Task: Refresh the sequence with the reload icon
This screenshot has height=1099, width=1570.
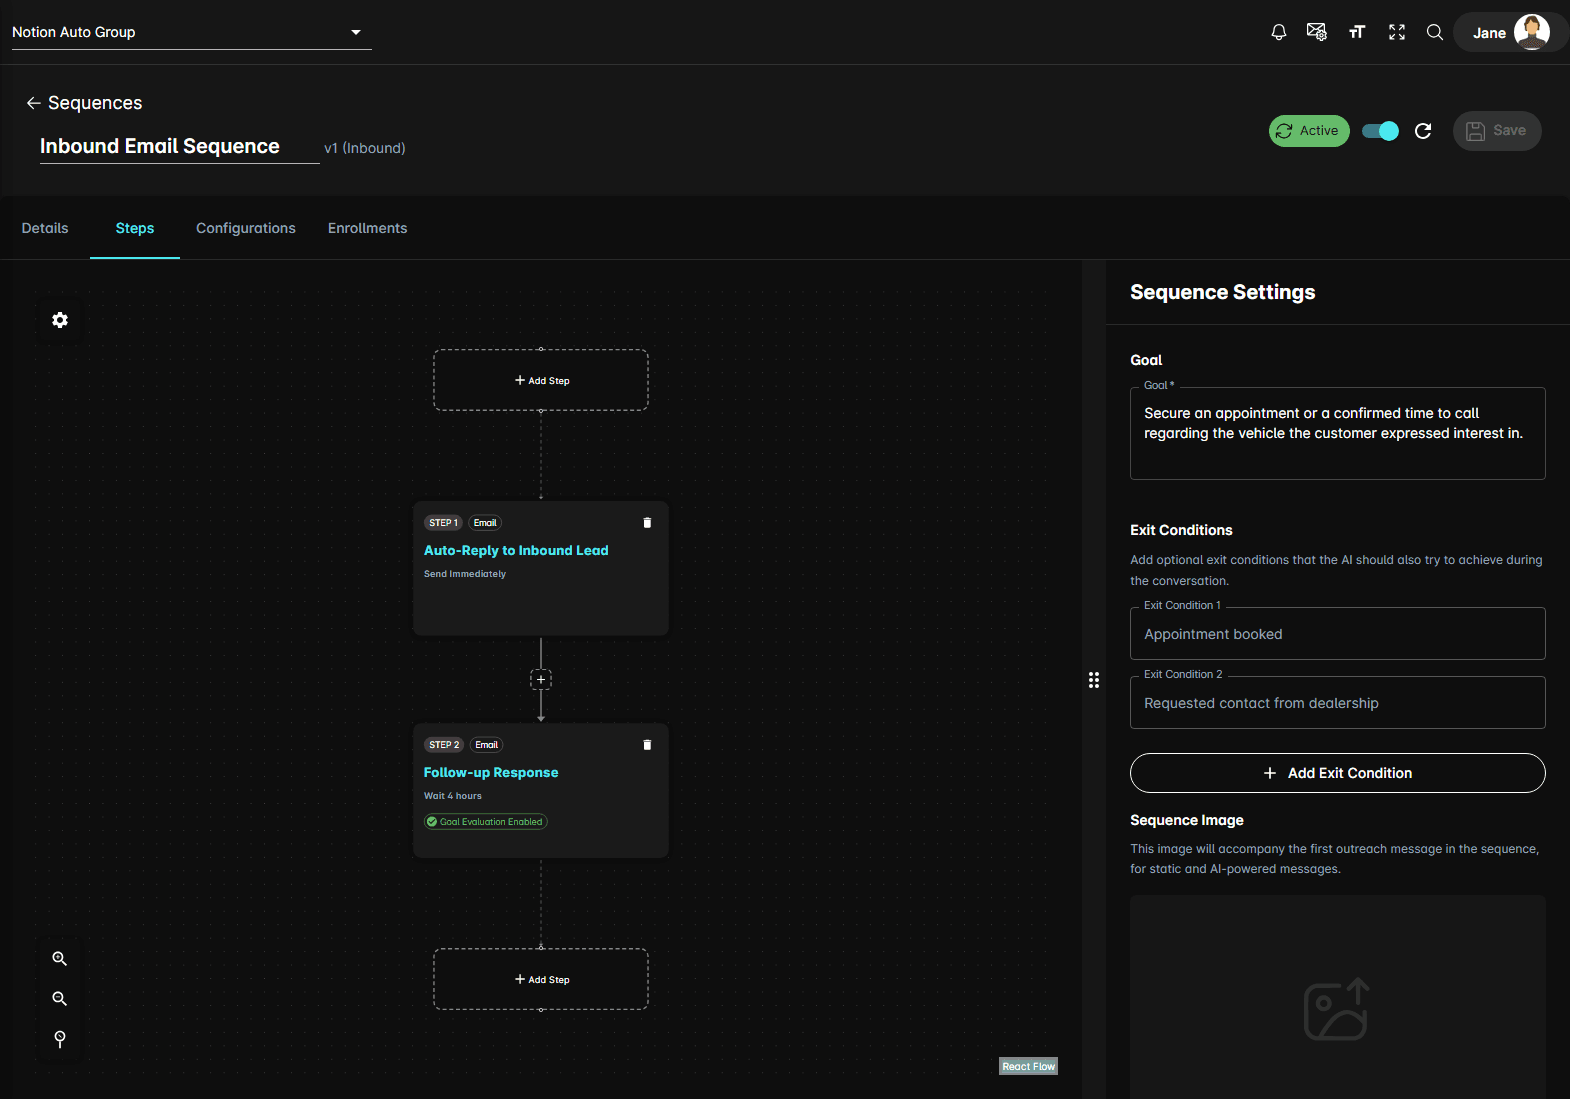Action: tap(1423, 131)
